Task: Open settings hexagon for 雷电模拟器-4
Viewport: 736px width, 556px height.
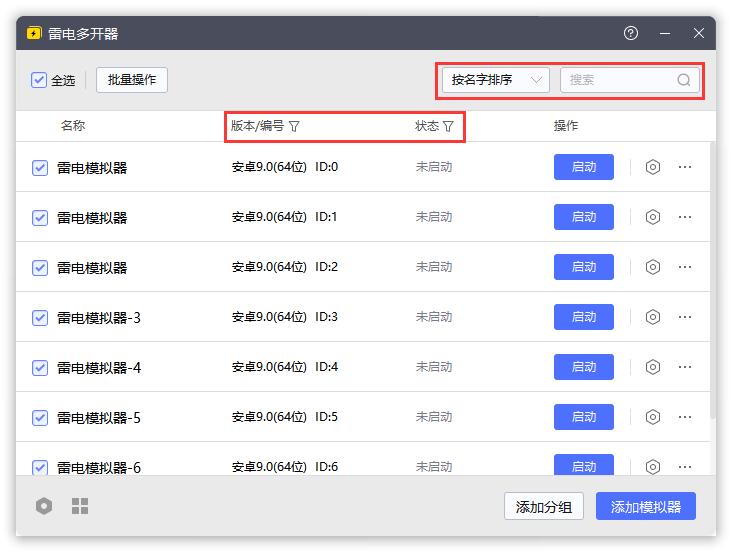Action: (x=652, y=367)
